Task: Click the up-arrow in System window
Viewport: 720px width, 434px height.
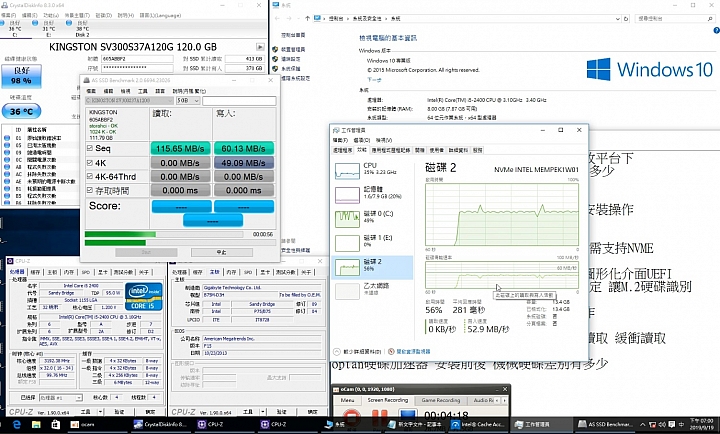Action: click(x=307, y=18)
